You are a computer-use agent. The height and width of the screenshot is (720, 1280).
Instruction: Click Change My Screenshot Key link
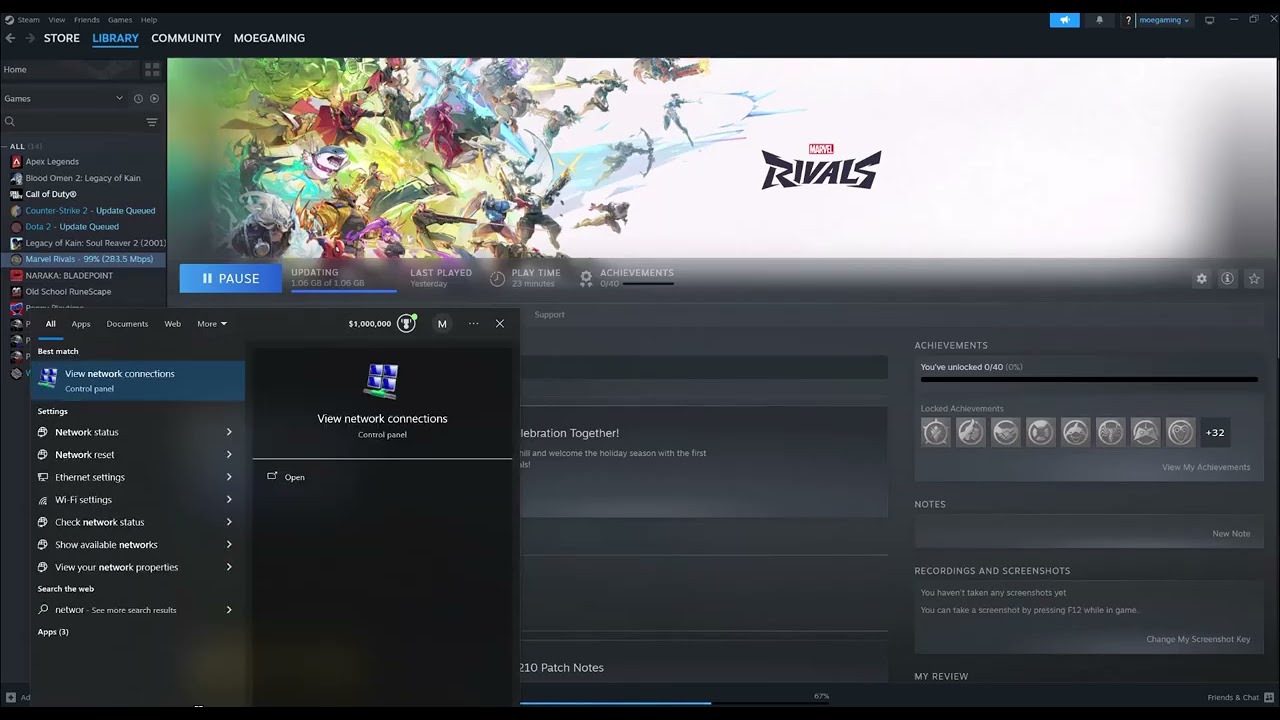click(x=1198, y=640)
